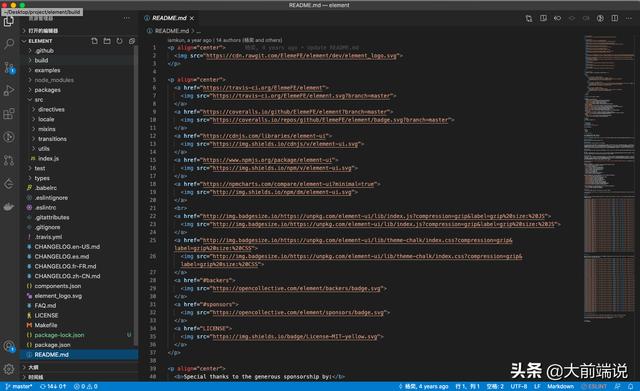The width and height of the screenshot is (640, 391).
Task: Open the pull requests activity bar icon
Action: [9, 160]
